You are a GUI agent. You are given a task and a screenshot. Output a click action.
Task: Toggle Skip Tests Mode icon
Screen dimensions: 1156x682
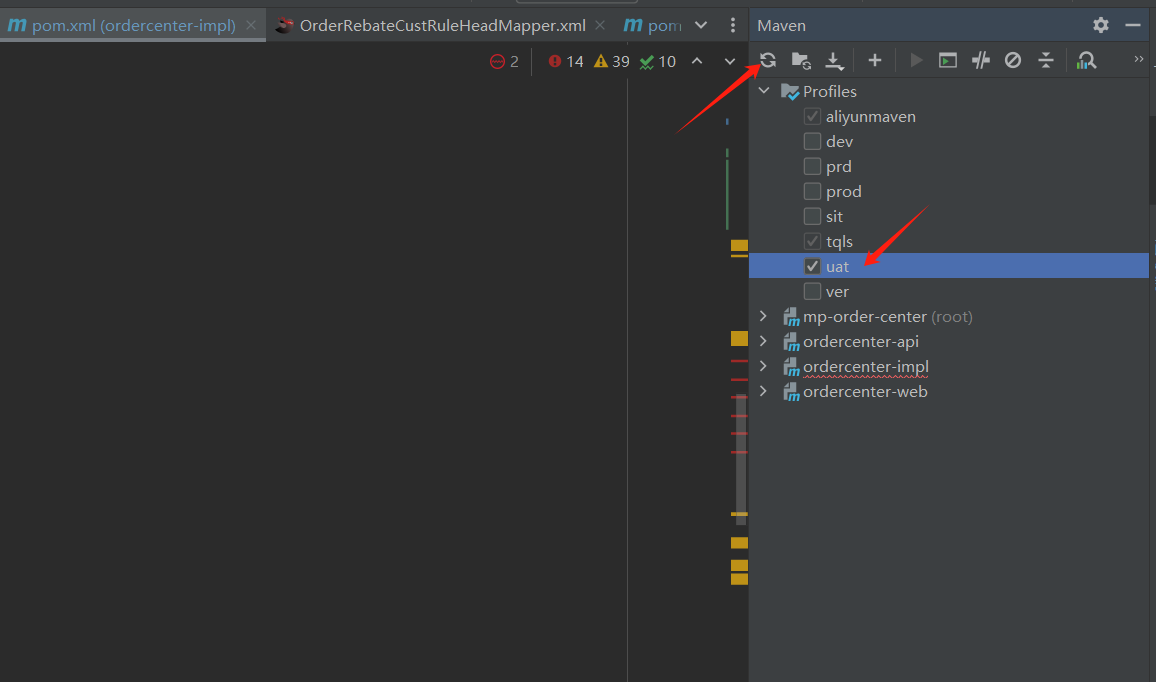coord(1013,60)
